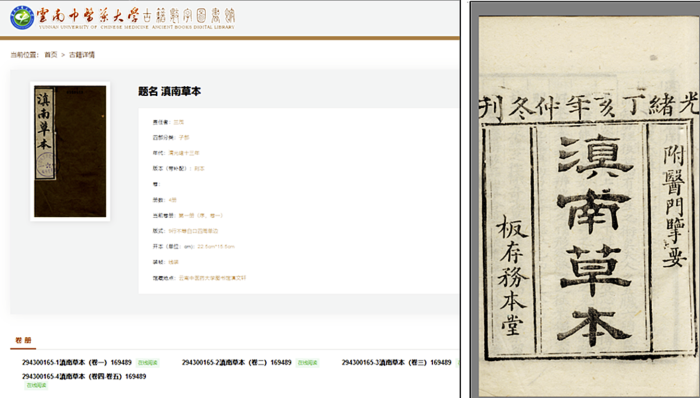
Task: Click the 刻本 edition value
Action: pyautogui.click(x=199, y=169)
